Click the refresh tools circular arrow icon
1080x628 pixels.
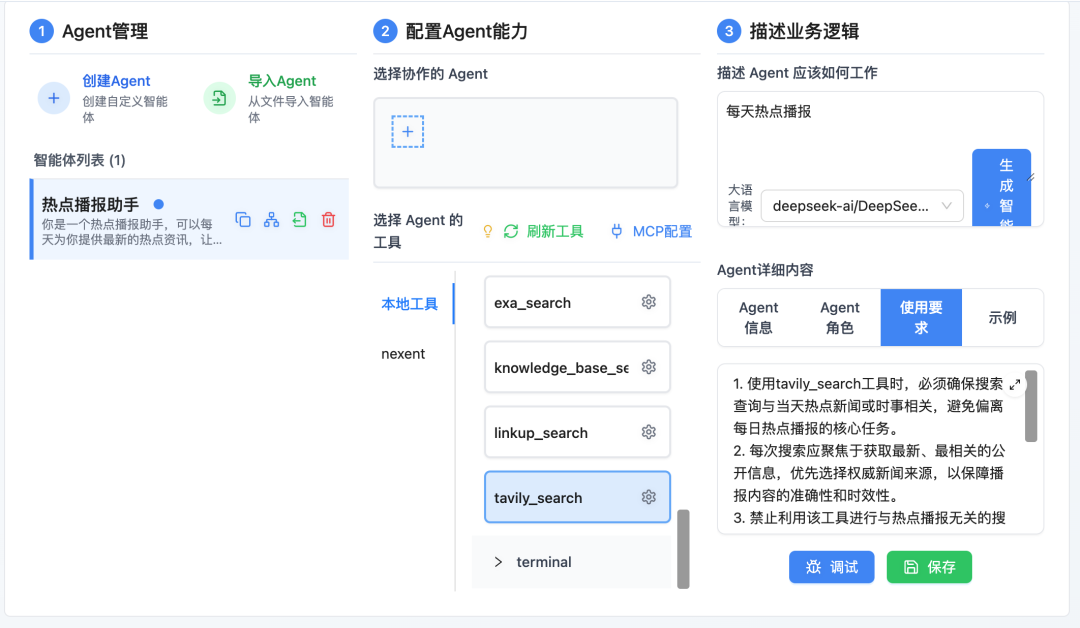click(x=510, y=231)
